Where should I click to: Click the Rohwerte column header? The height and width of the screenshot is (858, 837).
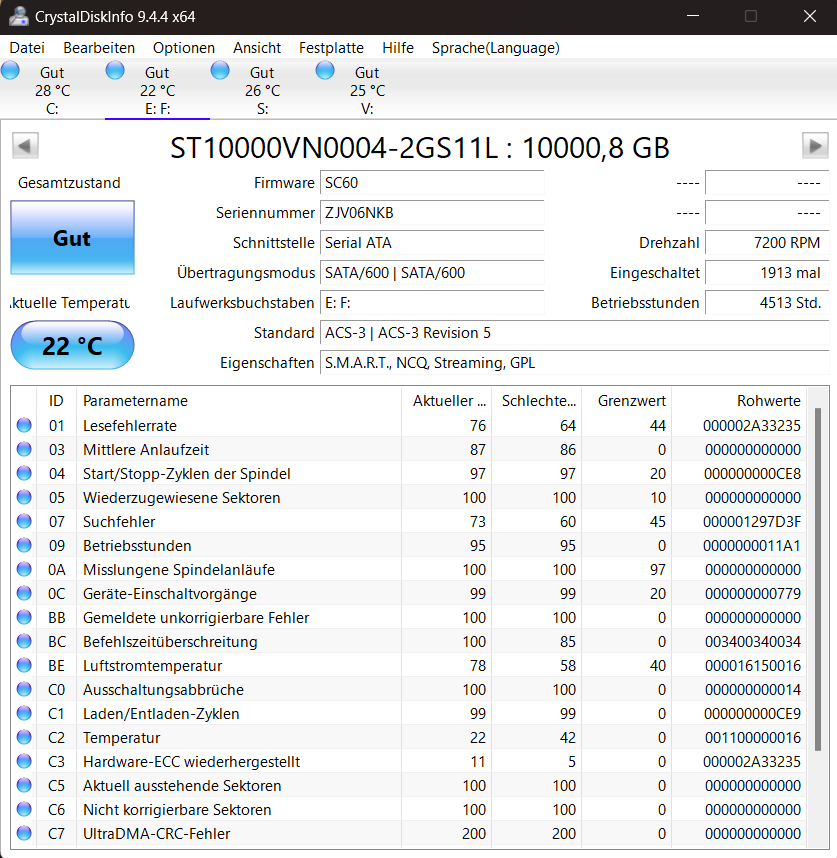click(x=739, y=401)
